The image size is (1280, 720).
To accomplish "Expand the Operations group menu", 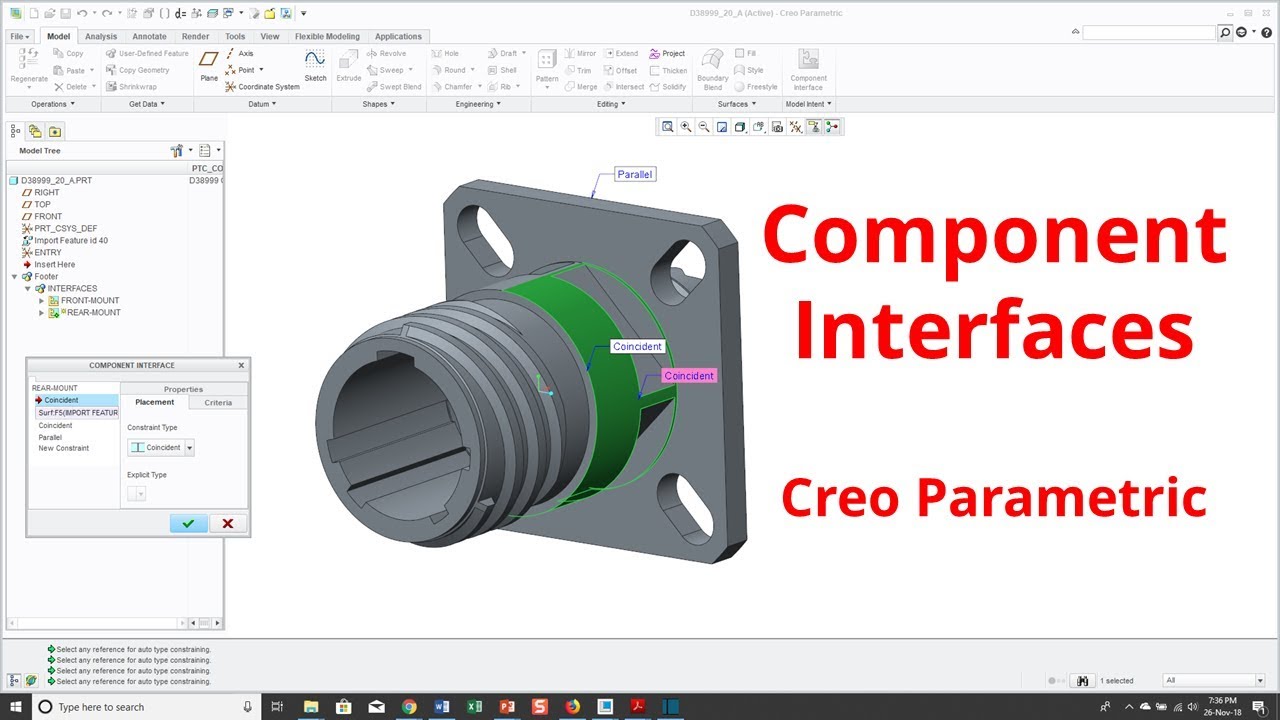I will click(x=53, y=104).
